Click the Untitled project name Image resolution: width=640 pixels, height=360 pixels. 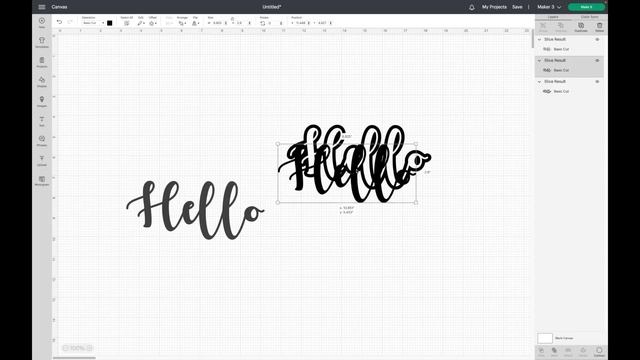pyautogui.click(x=272, y=7)
